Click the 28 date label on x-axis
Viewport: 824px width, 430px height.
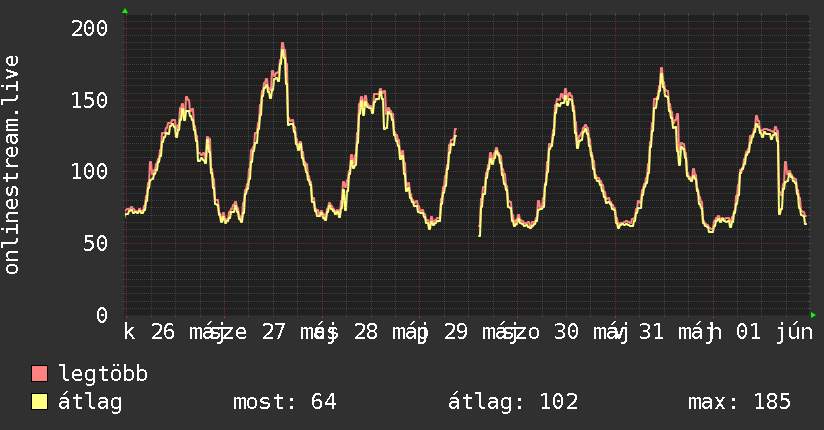[x=366, y=332]
